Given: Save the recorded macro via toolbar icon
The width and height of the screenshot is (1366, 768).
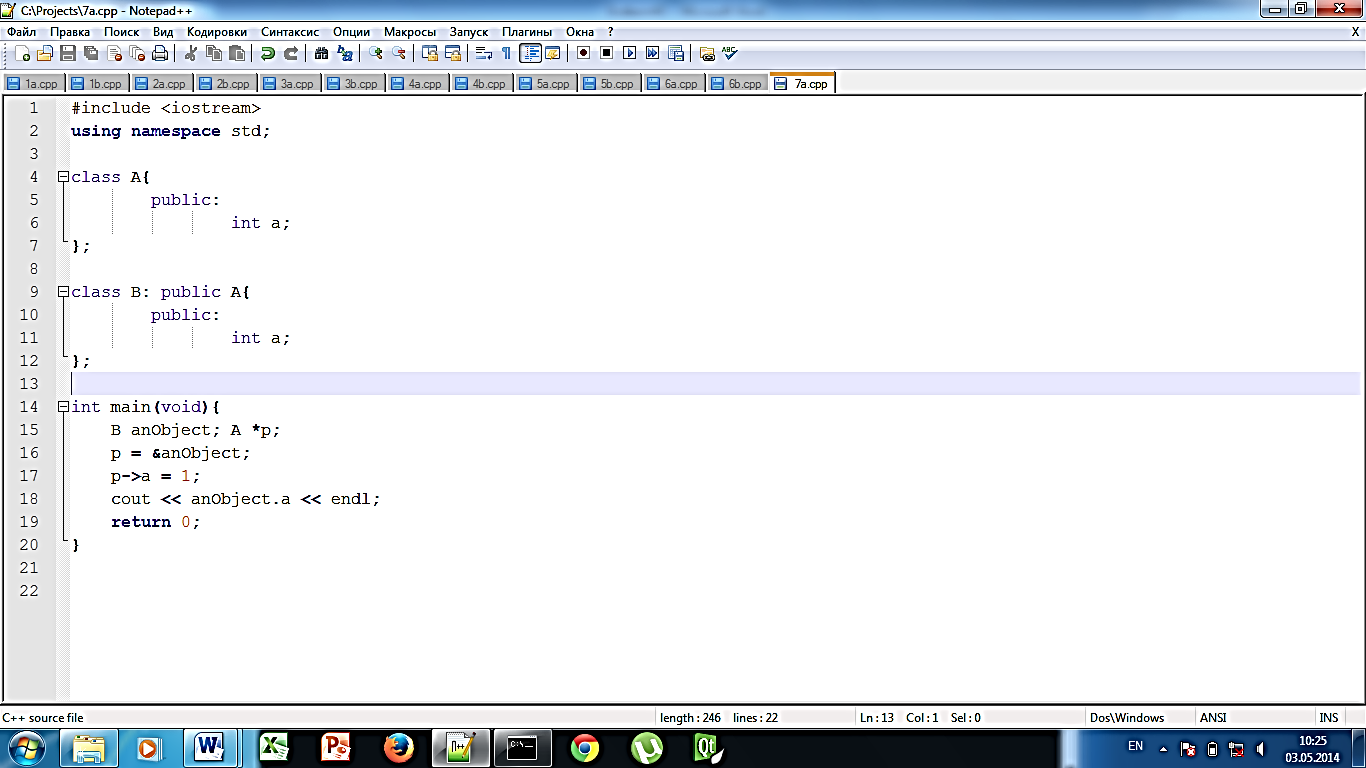Looking at the screenshot, I should click(x=676, y=54).
